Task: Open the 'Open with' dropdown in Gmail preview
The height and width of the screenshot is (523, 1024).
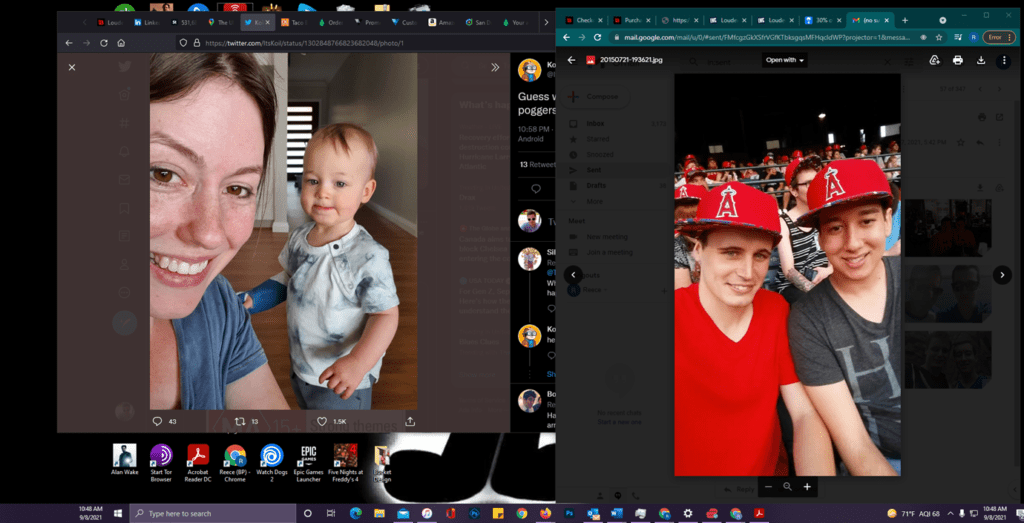Action: (785, 60)
